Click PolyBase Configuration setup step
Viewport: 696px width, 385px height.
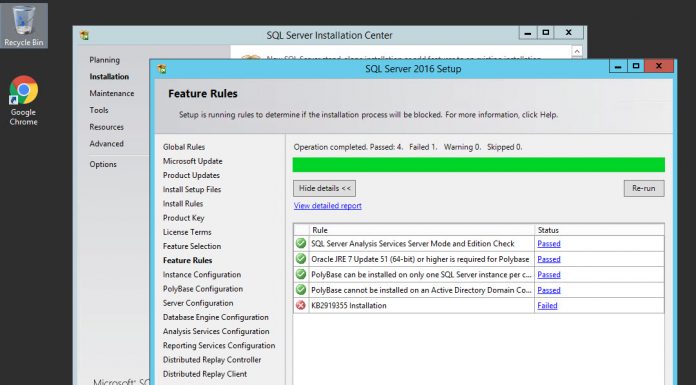point(203,289)
